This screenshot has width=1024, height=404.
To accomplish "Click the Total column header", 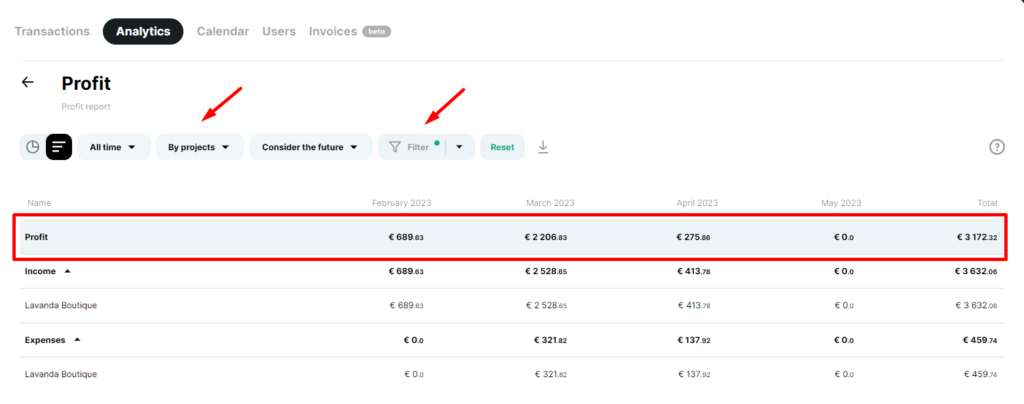I will pyautogui.click(x=987, y=203).
